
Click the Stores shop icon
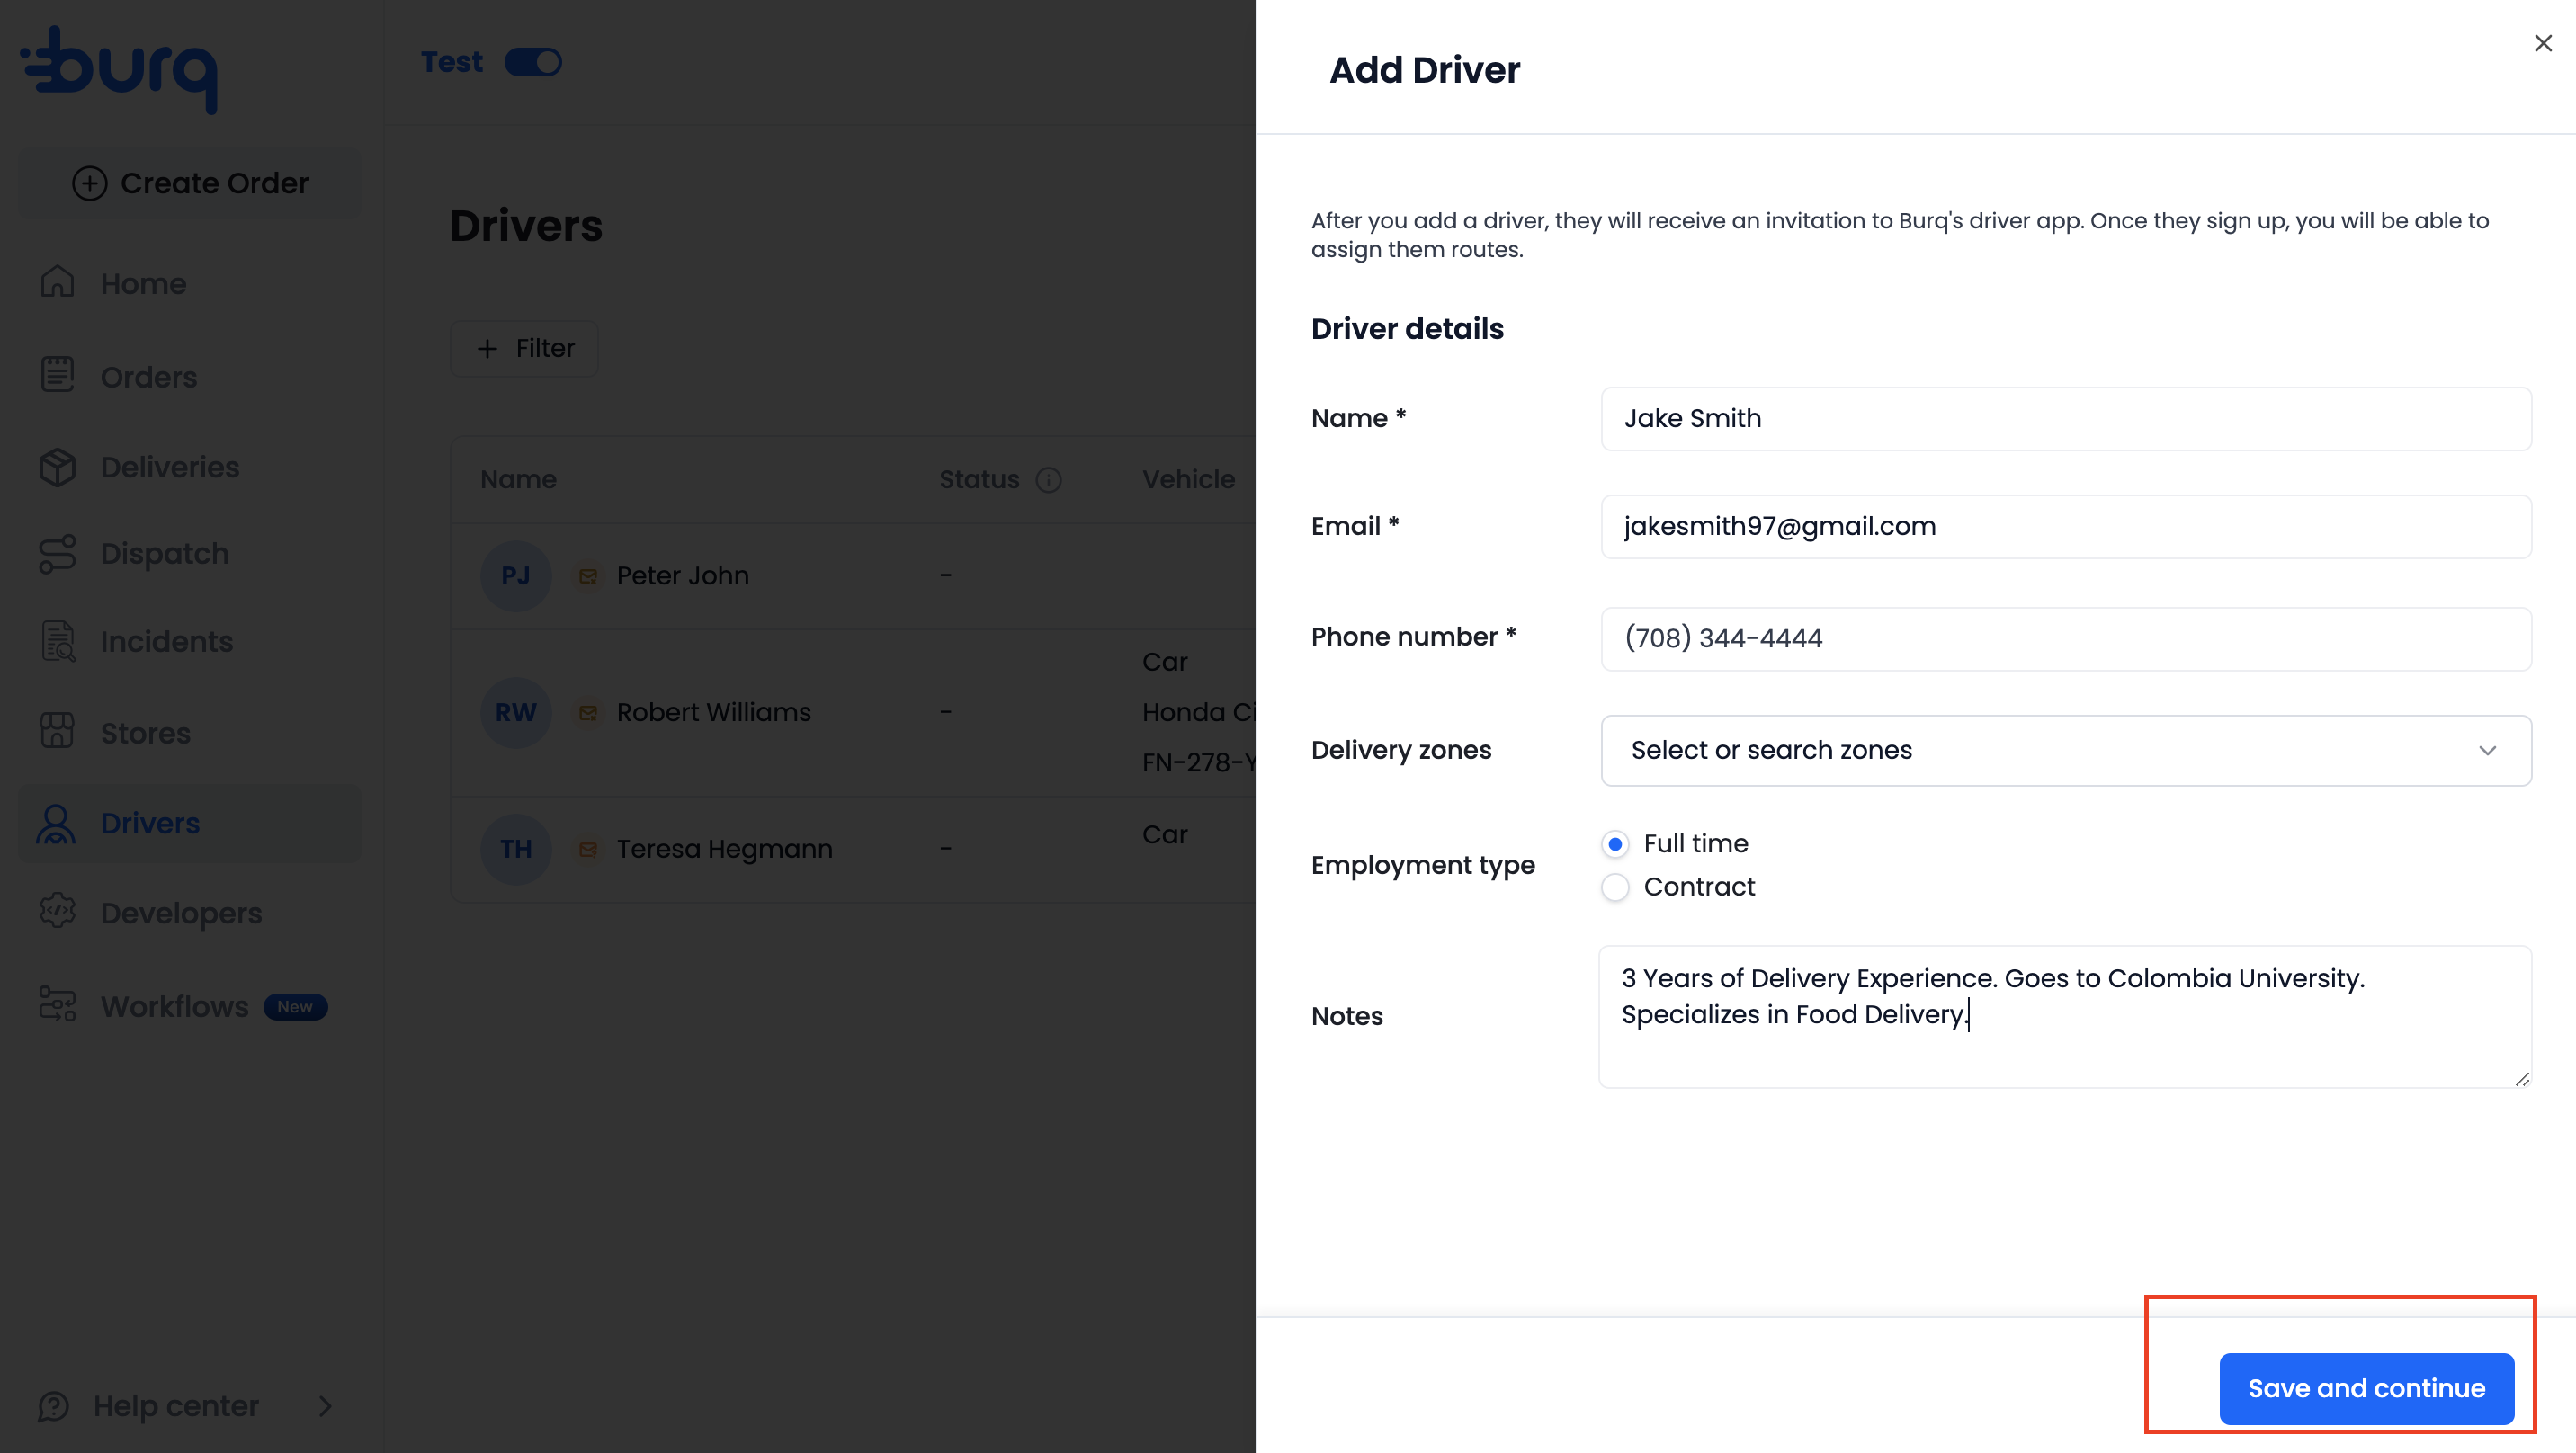57,731
